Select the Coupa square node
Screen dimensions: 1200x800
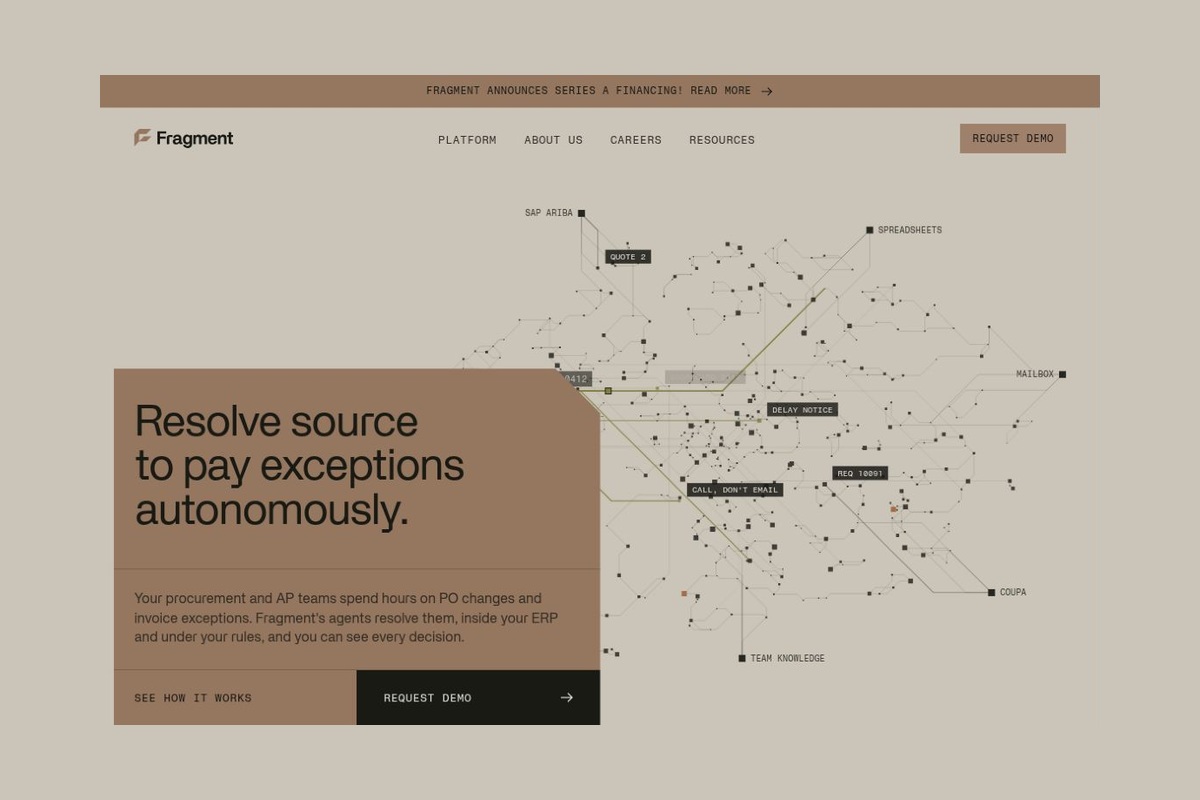coord(991,592)
